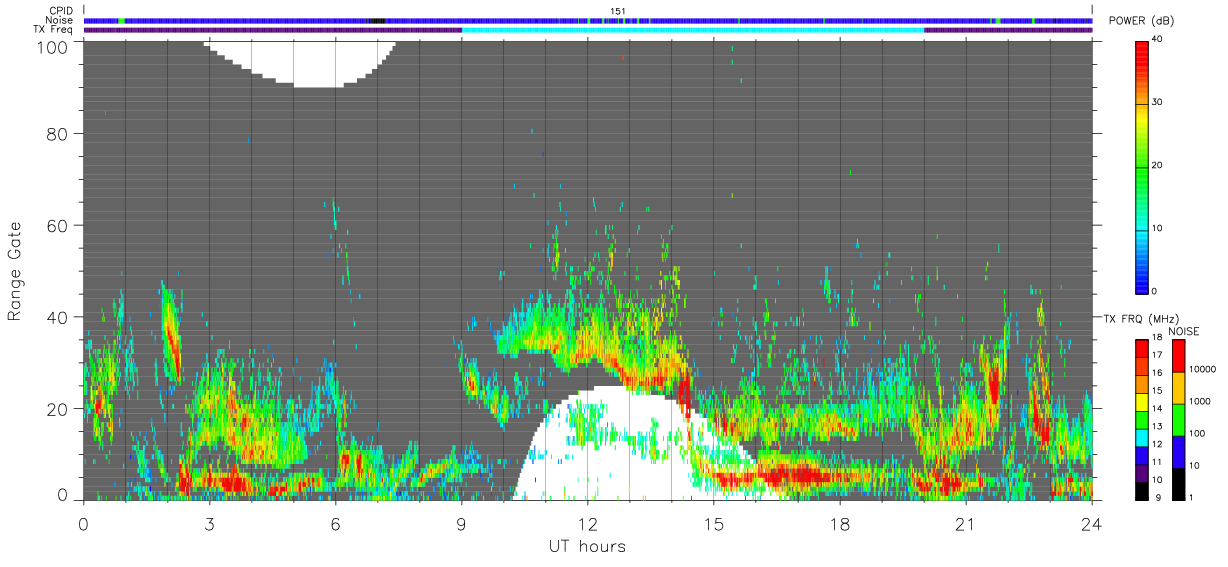1228x567 pixels.
Task: Click the 1 label on noise legend
Action: [1193, 498]
